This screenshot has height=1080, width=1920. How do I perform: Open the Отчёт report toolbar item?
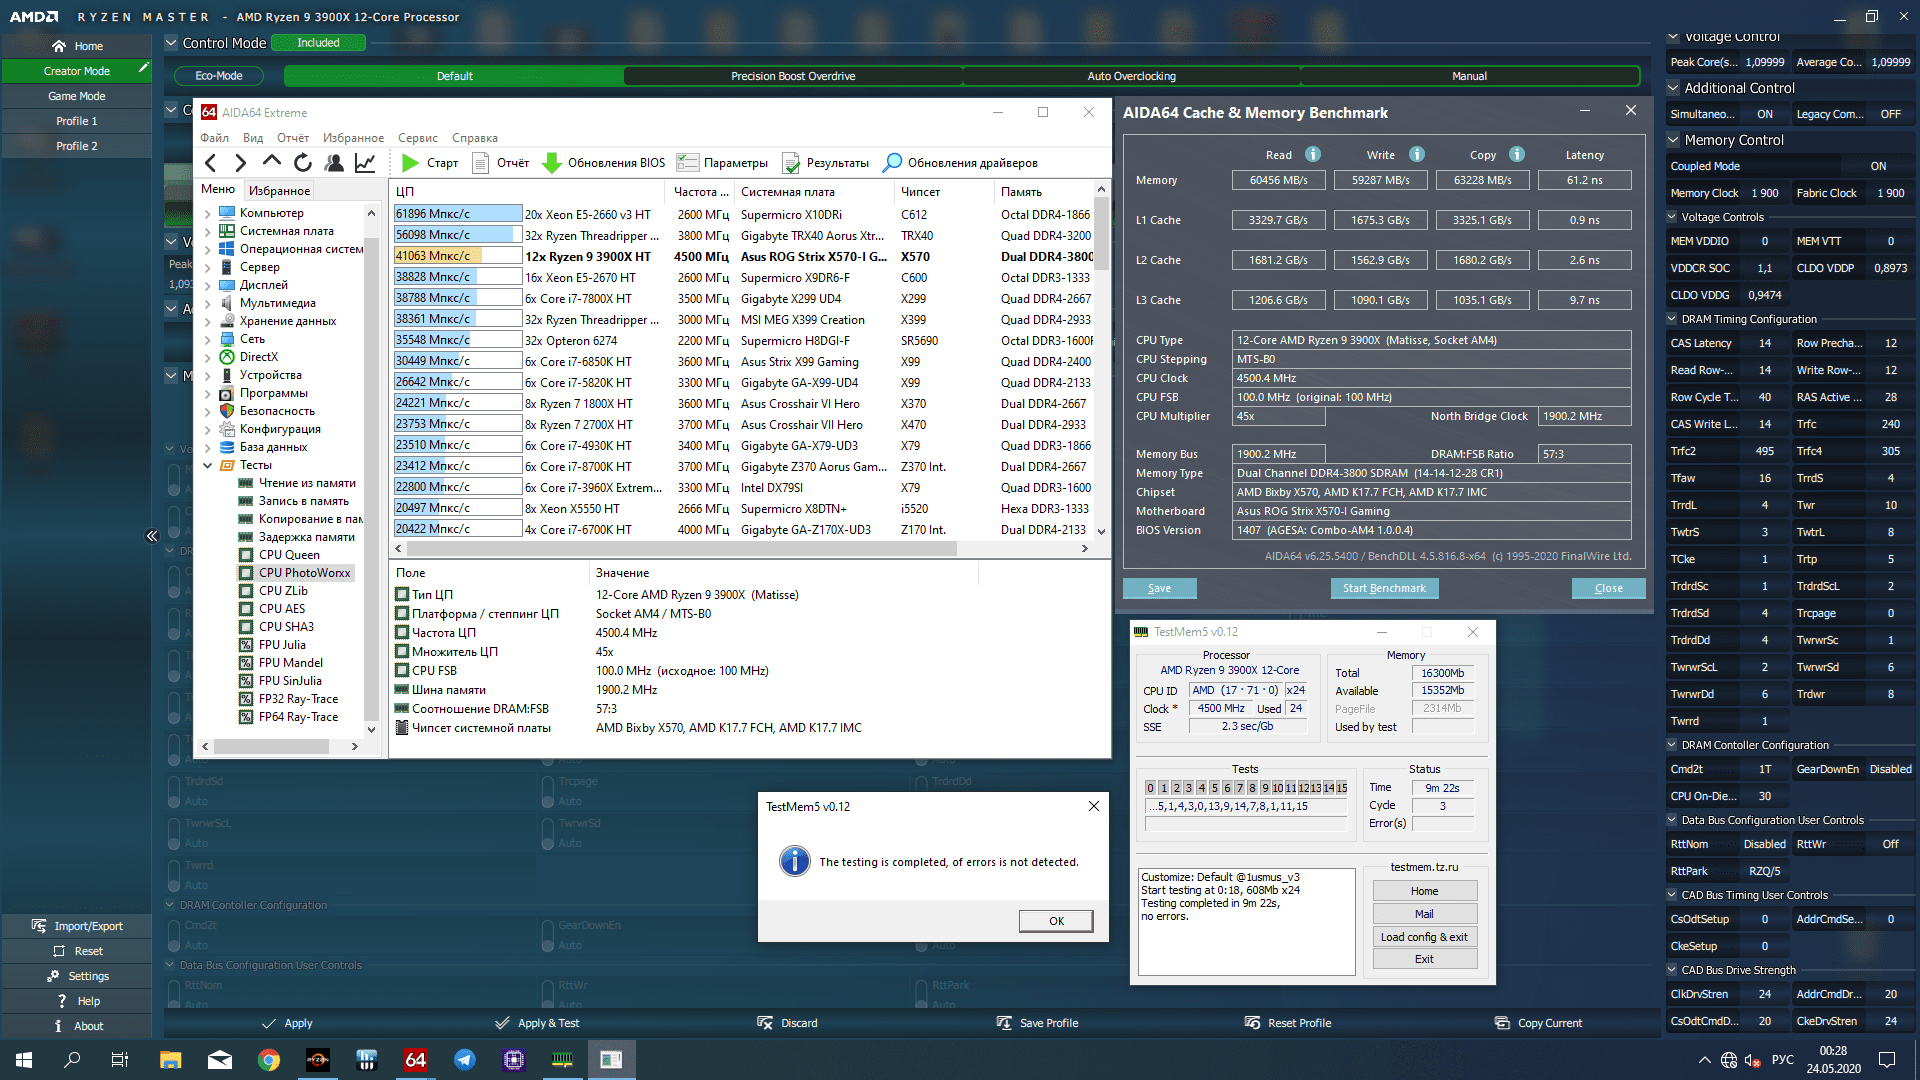tap(501, 163)
